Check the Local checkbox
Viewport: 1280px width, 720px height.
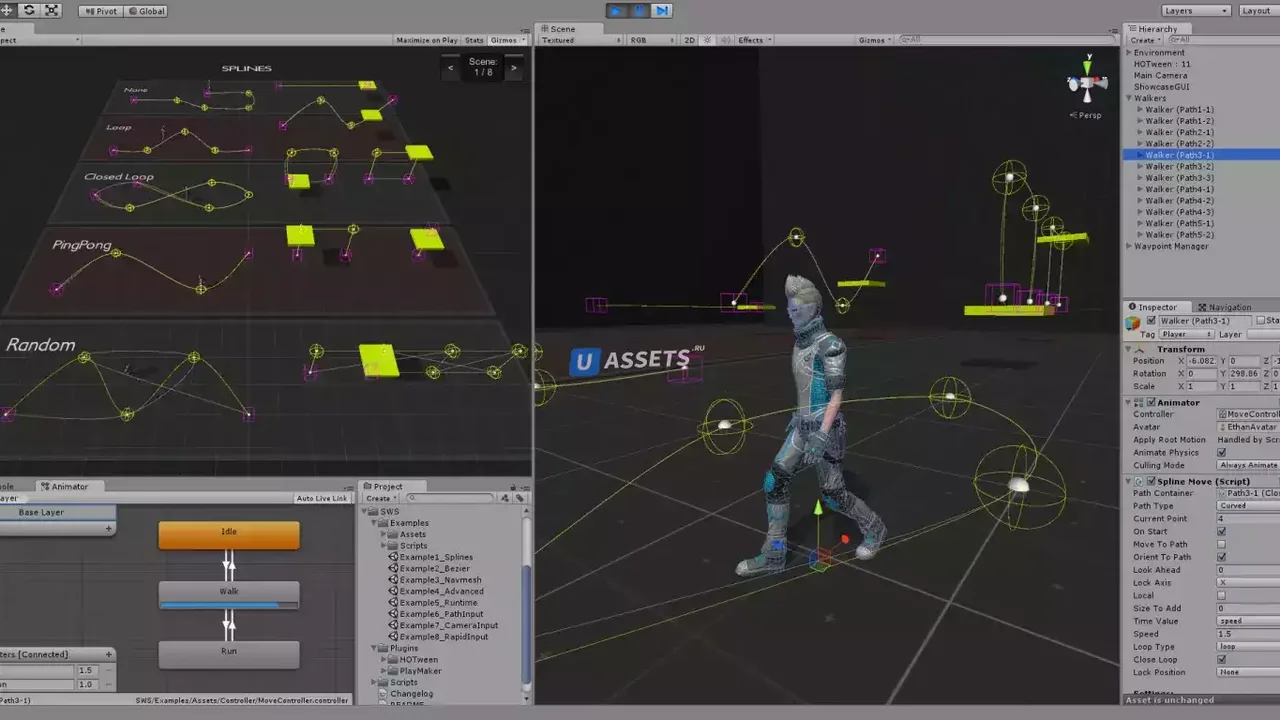1221,595
